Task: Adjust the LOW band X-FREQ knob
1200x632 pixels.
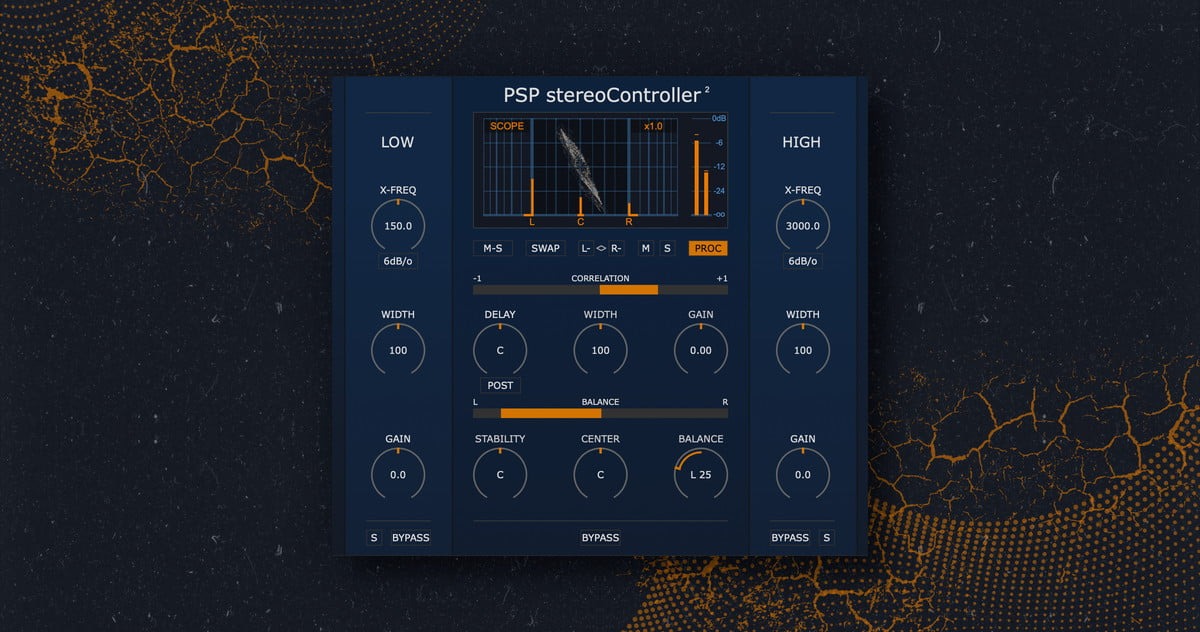Action: (398, 226)
